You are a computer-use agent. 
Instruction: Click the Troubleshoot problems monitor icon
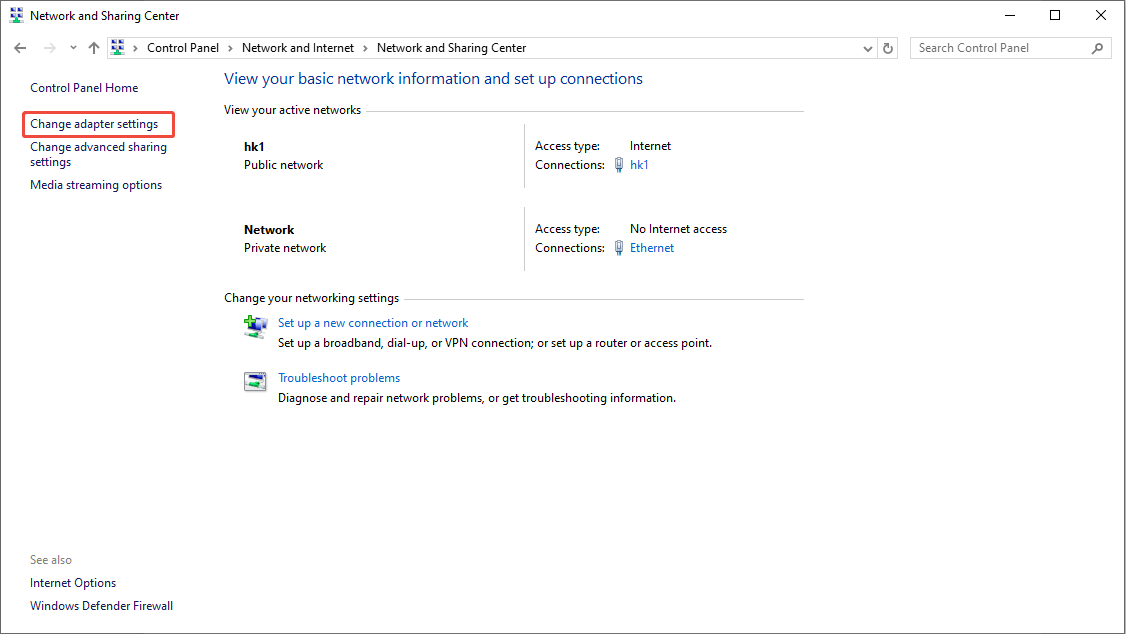pos(255,381)
